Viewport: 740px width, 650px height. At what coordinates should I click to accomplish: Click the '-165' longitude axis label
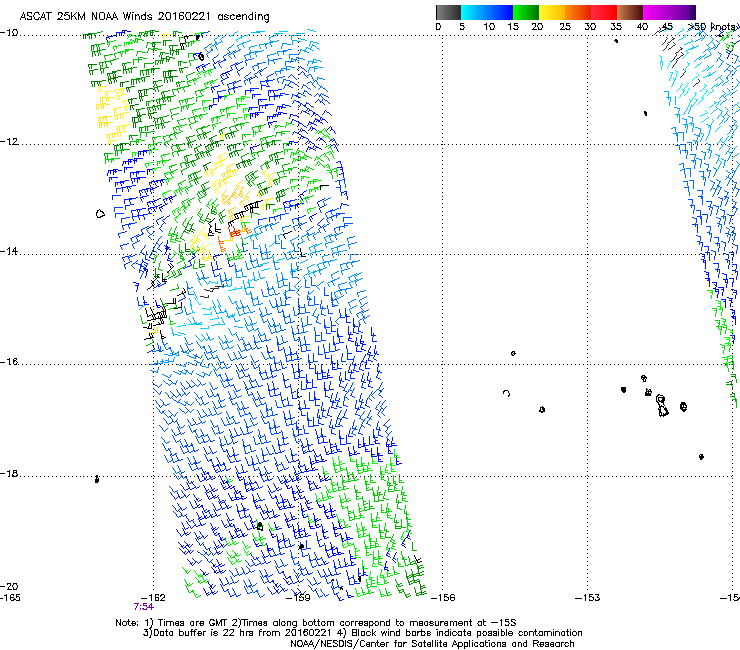coord(10,597)
